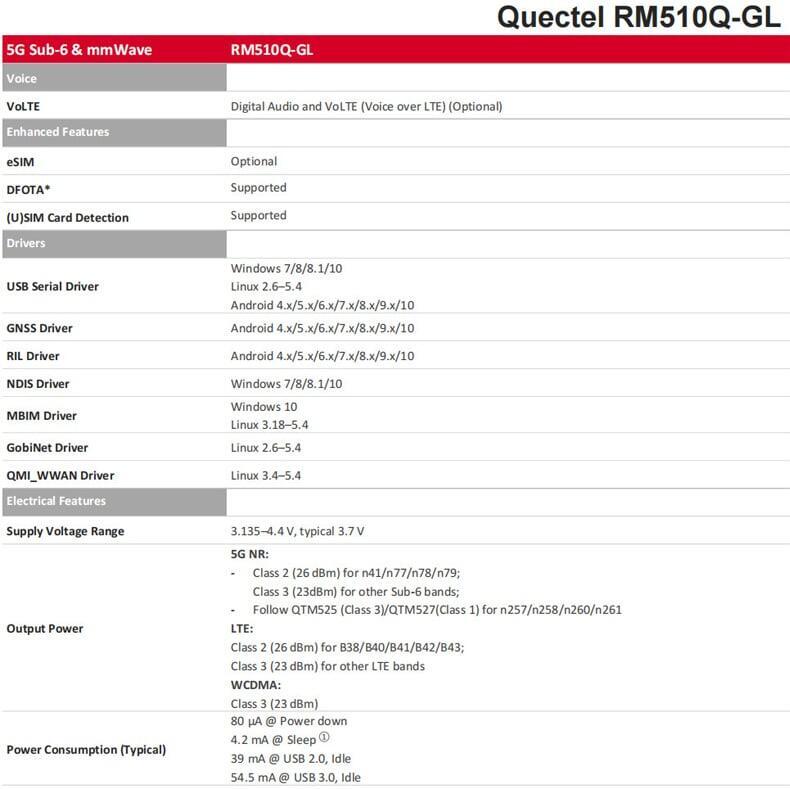
Task: Click the 'NDIS Driver' label
Action: click(x=38, y=383)
